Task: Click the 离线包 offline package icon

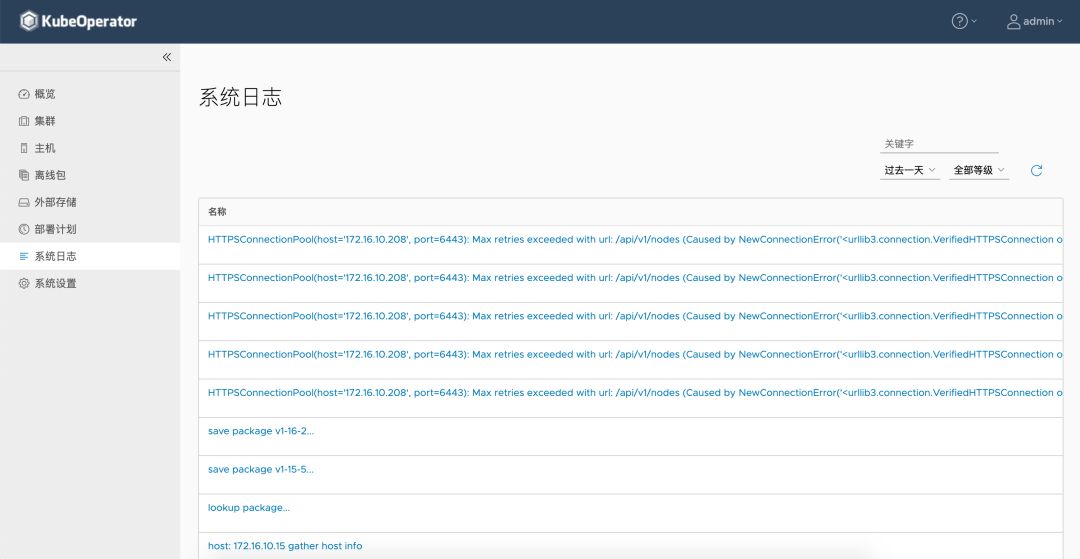Action: point(24,176)
